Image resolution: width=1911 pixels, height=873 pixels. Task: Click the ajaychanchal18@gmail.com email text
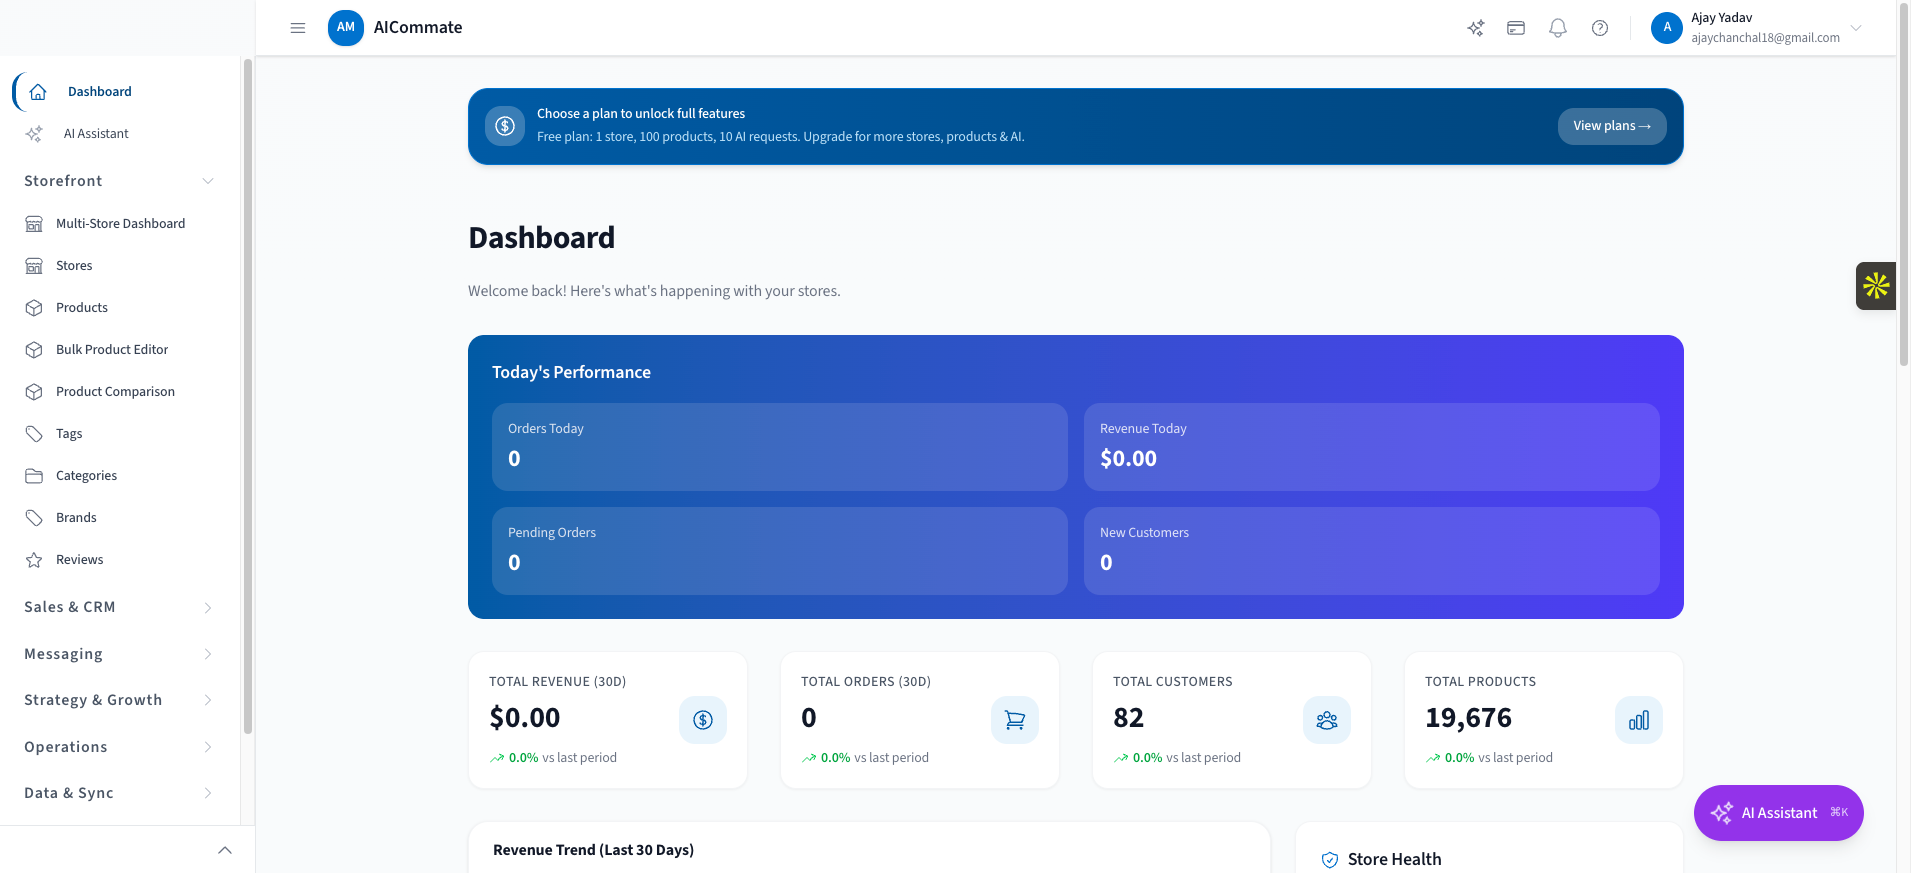coord(1765,38)
